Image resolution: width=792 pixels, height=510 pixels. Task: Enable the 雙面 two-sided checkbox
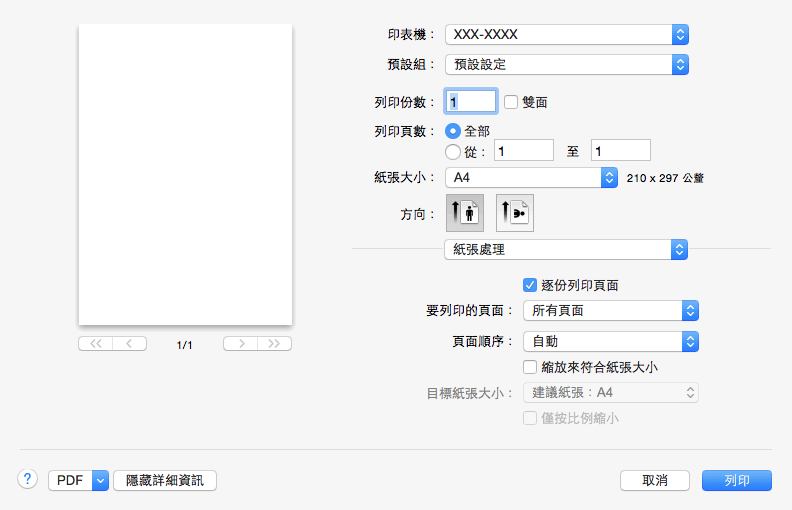(511, 103)
